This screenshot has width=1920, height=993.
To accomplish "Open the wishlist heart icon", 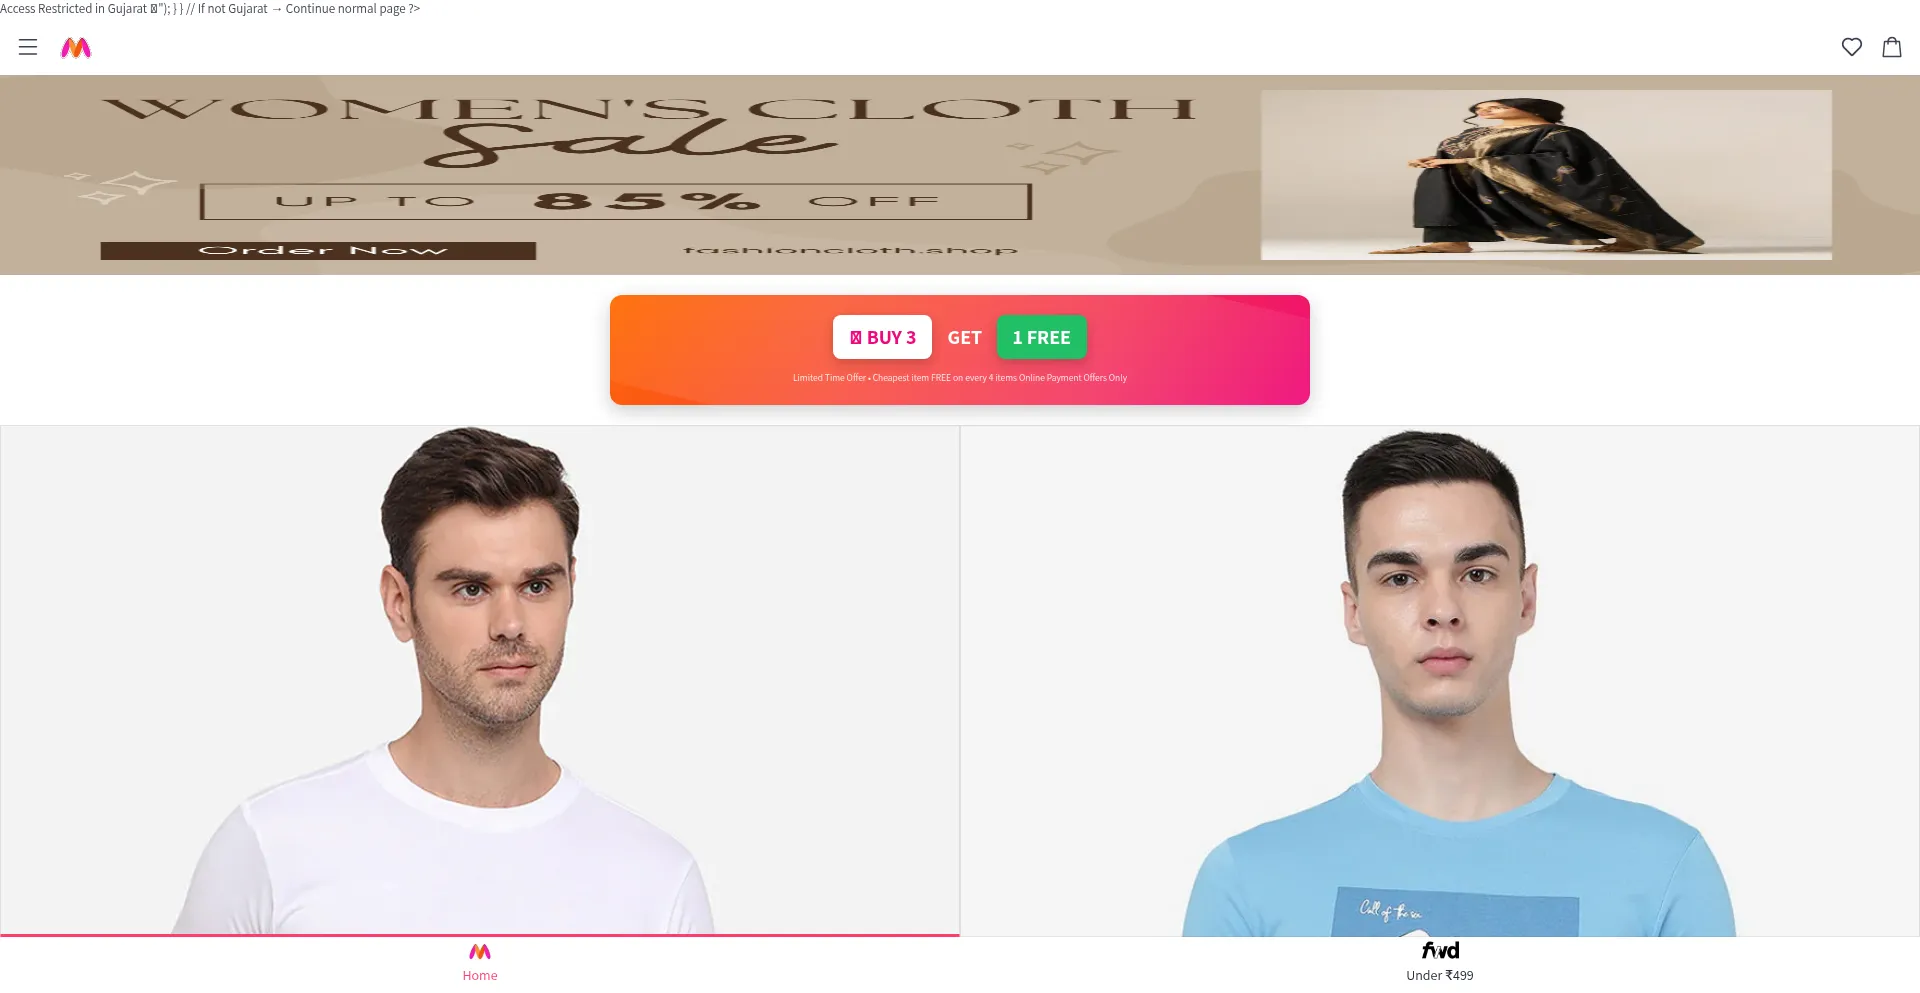I will 1852,47.
